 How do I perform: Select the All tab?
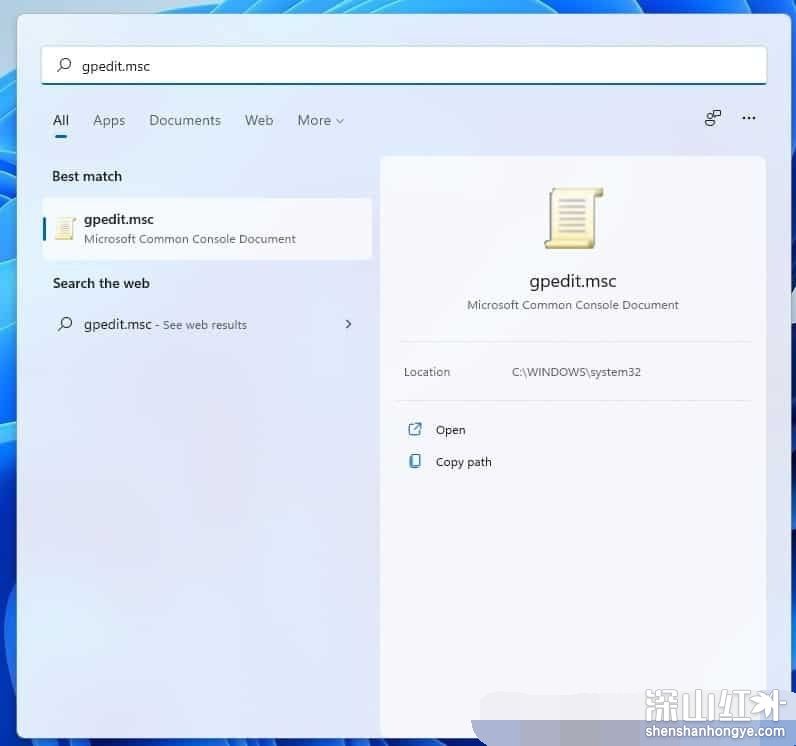pos(61,120)
